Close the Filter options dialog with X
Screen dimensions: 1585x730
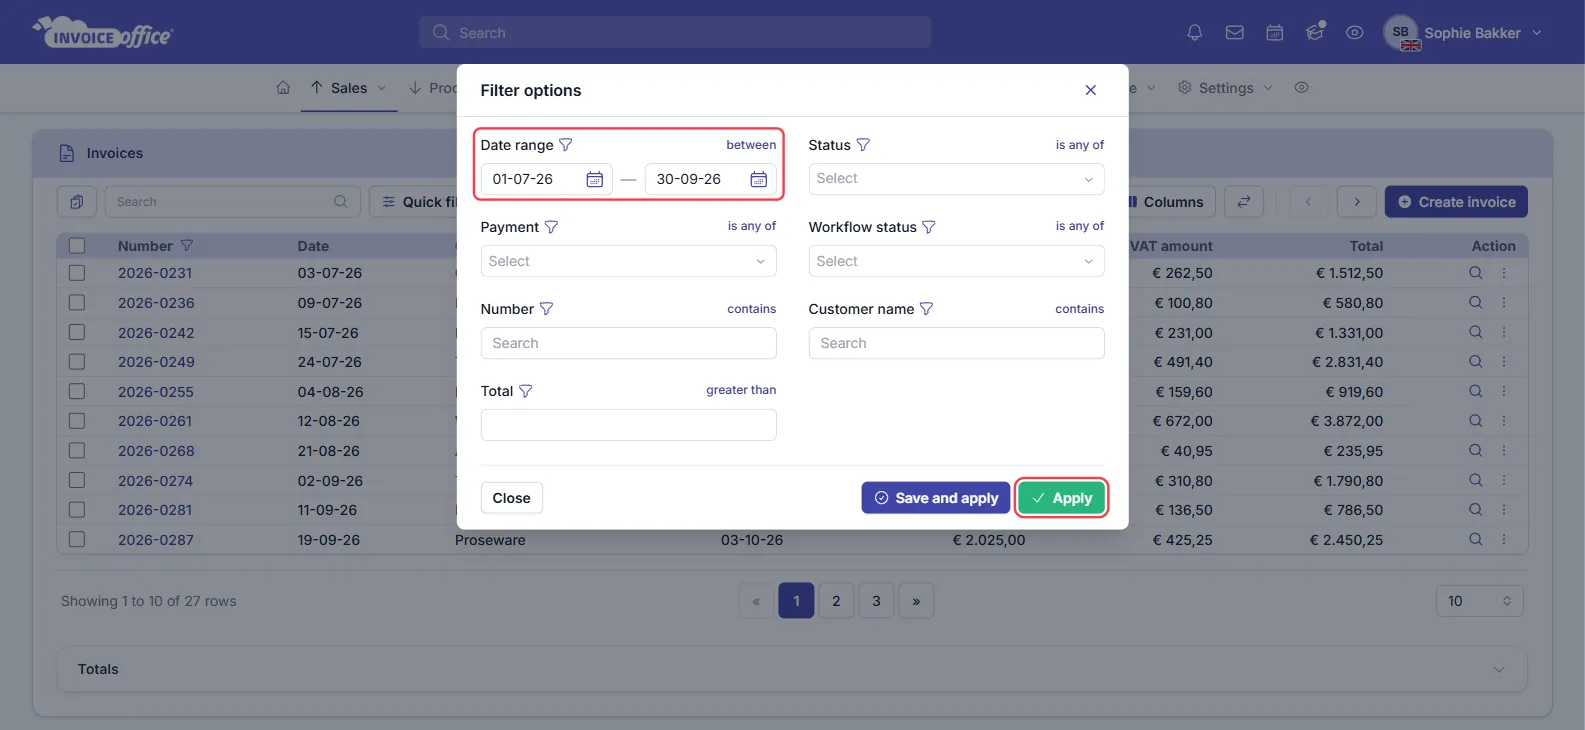click(x=1091, y=90)
